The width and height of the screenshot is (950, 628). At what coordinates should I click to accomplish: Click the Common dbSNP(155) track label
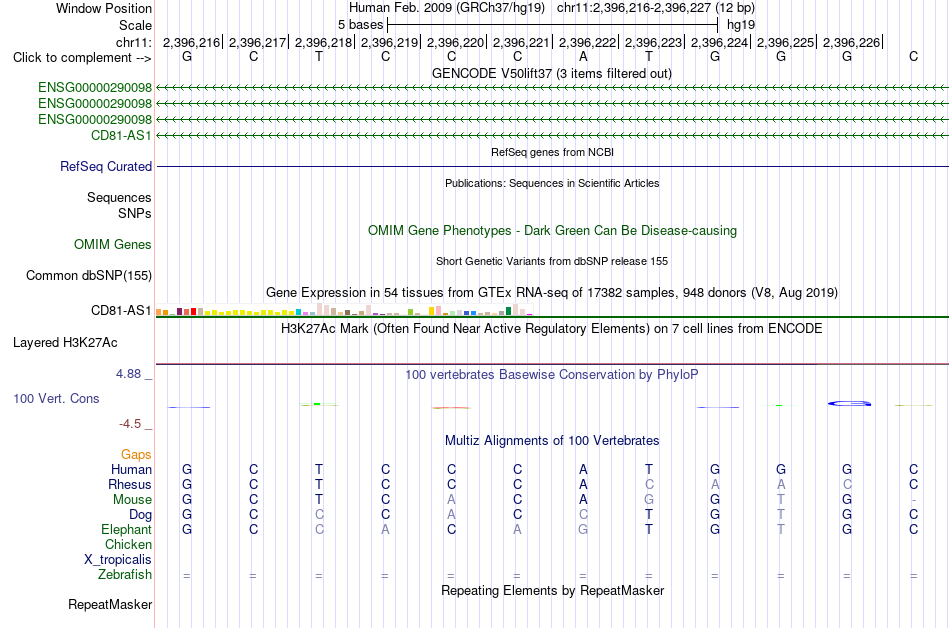(x=89, y=276)
